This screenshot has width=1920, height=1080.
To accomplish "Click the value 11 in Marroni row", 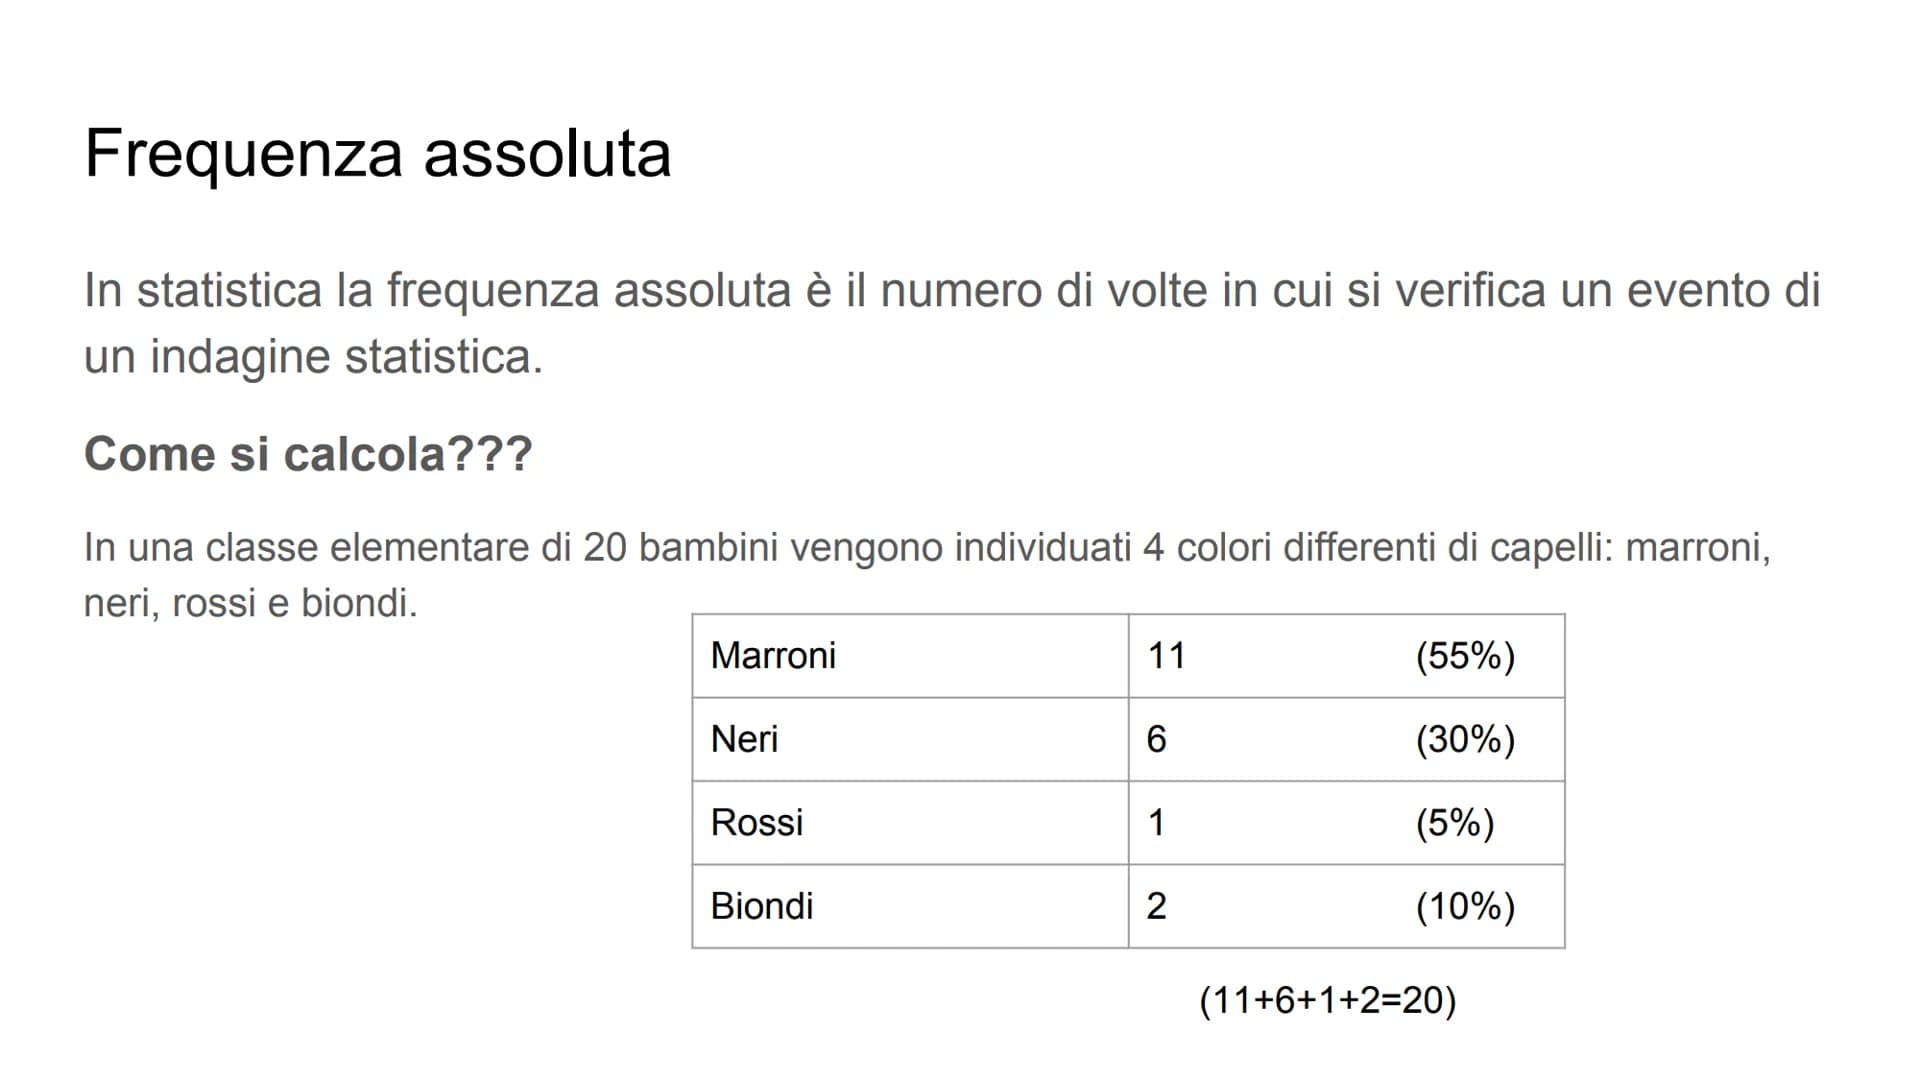I will (1166, 656).
